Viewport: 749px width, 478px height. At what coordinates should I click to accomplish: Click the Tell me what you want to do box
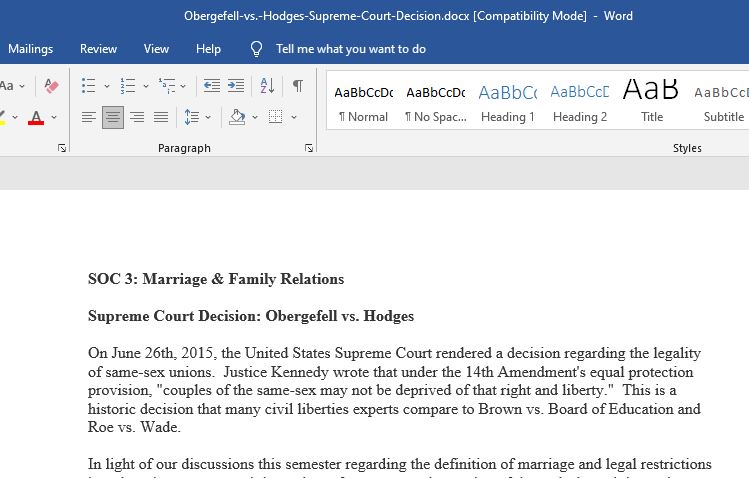[x=351, y=49]
